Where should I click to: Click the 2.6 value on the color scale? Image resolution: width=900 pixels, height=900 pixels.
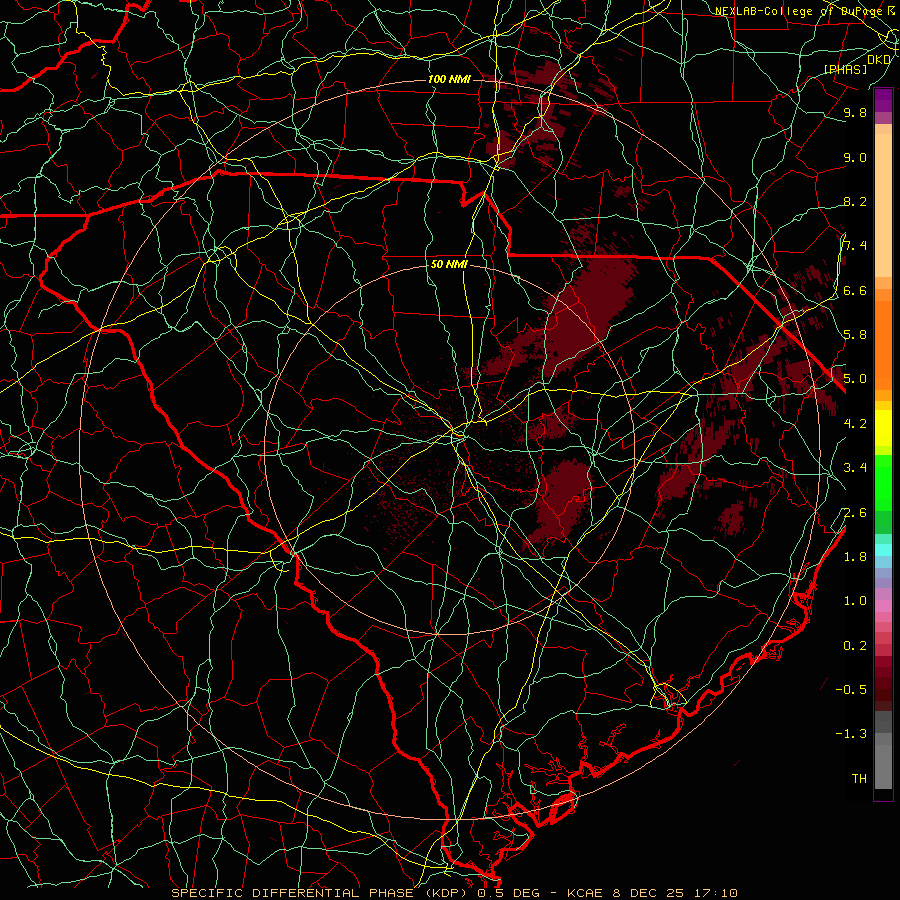[855, 512]
